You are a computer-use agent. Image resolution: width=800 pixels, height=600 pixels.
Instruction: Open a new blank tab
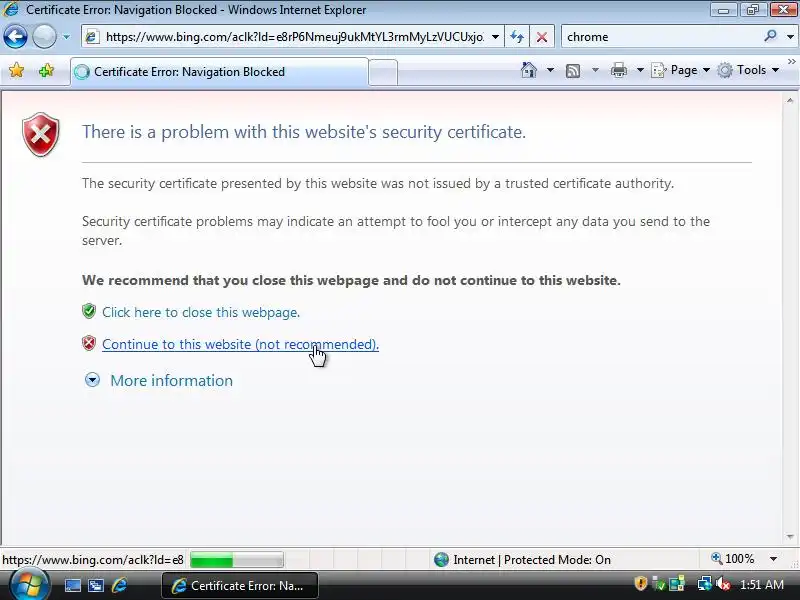[x=383, y=72]
